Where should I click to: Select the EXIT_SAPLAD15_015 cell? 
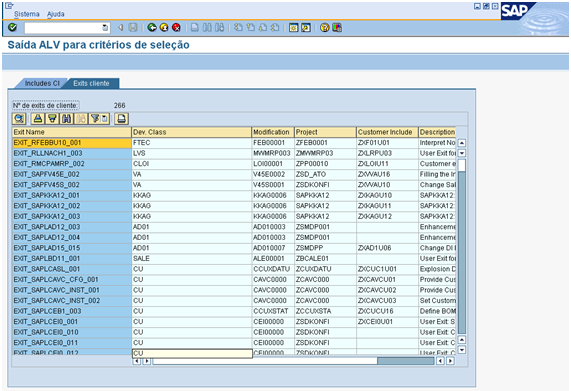72,248
